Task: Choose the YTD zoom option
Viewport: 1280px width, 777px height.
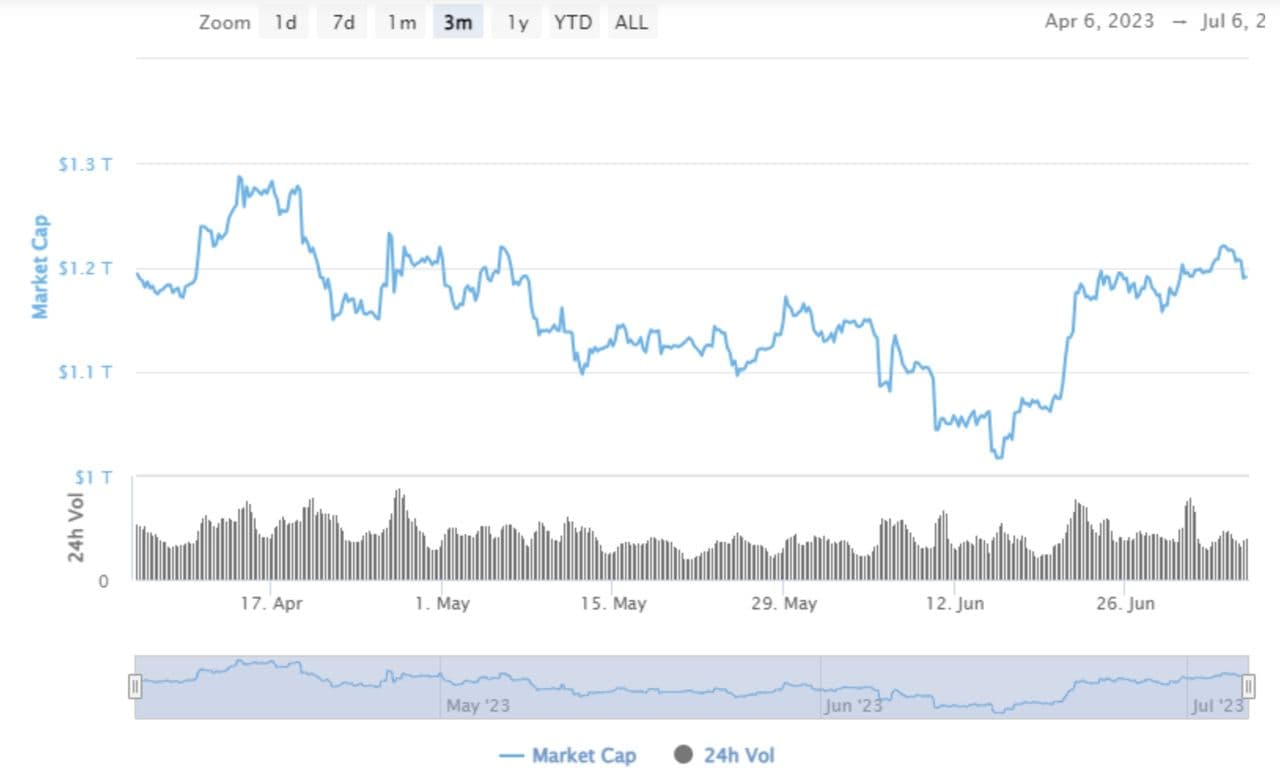Action: point(573,22)
